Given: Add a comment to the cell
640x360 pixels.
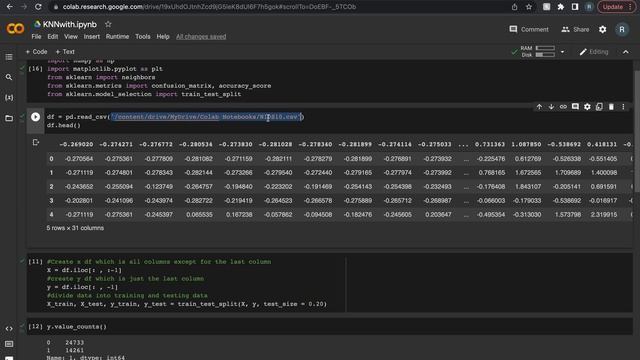Looking at the screenshot, I should (575, 107).
